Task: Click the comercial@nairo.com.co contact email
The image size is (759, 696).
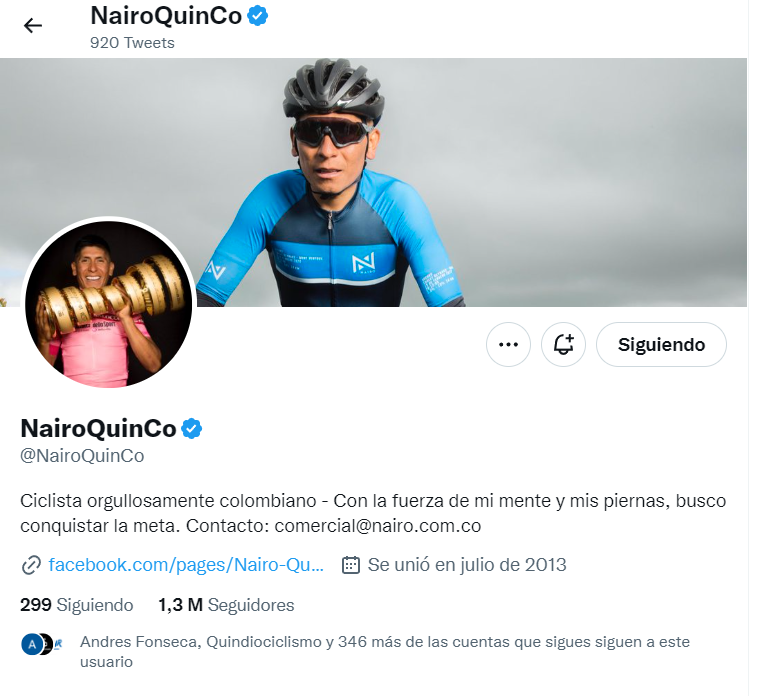Action: [x=378, y=526]
